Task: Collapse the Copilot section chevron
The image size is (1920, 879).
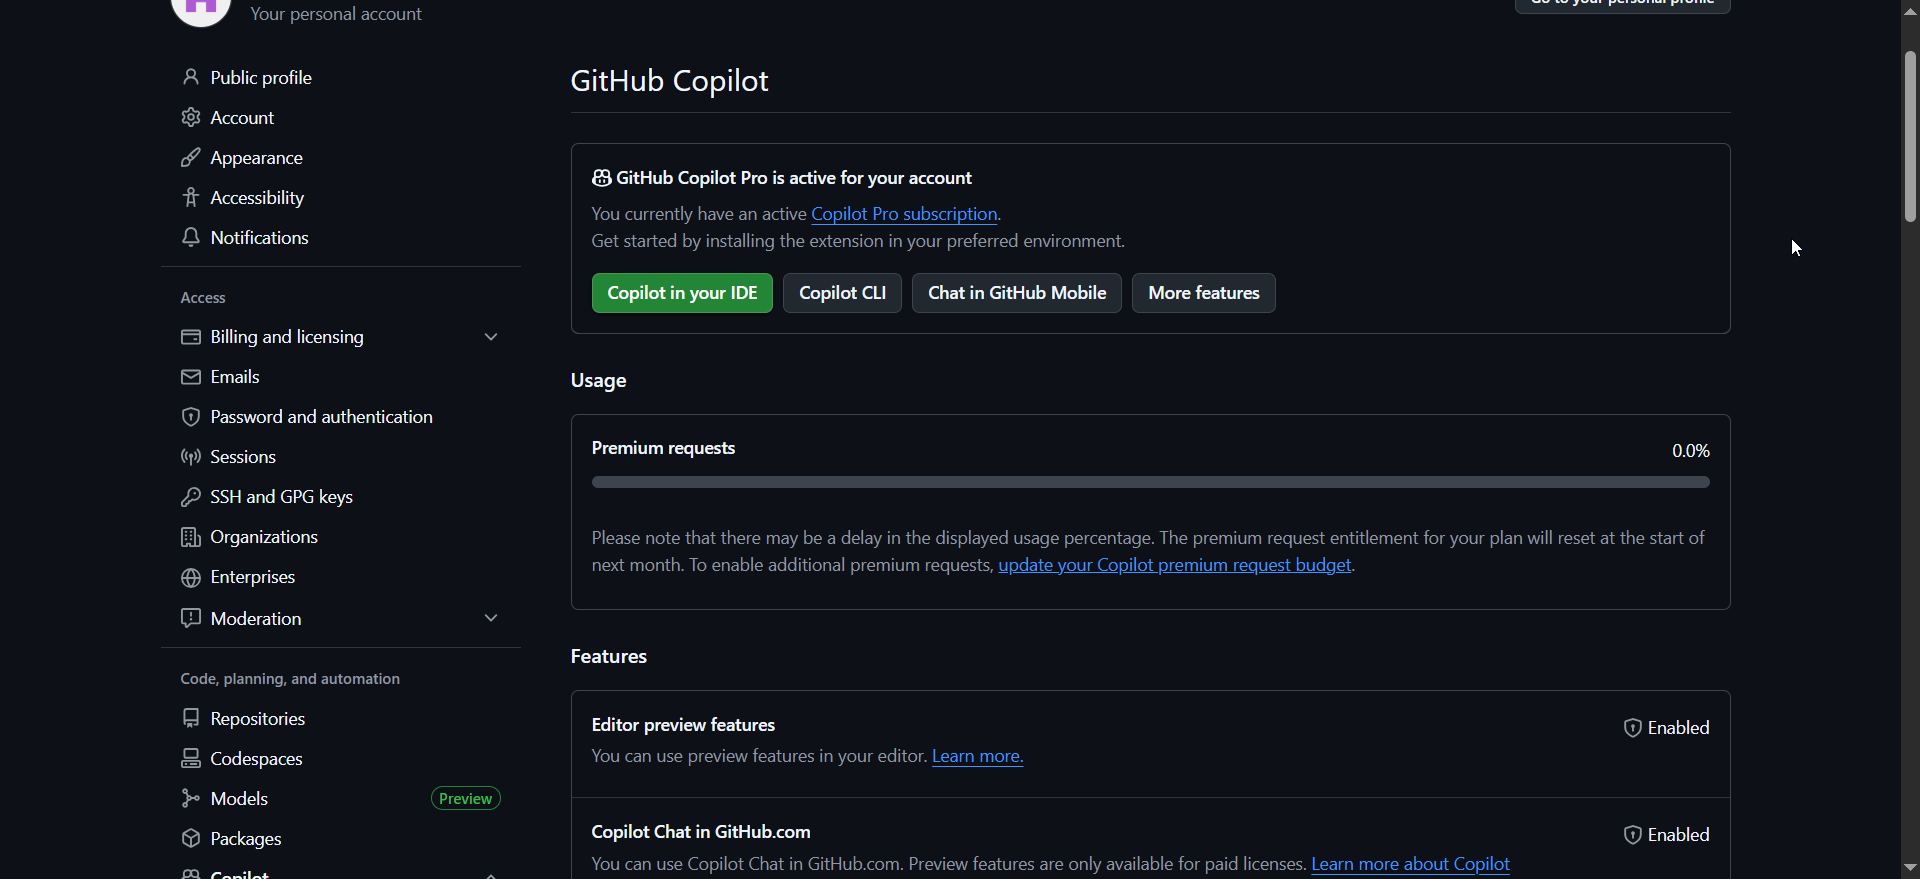Action: click(491, 874)
